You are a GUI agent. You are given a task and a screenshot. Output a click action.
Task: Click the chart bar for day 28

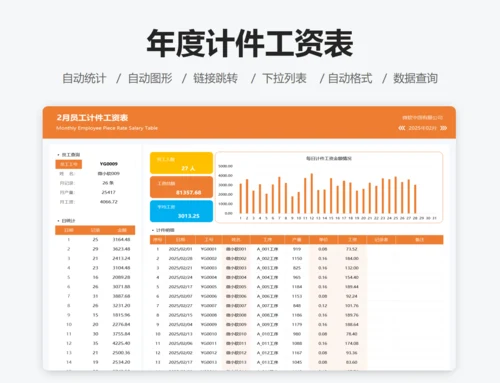(x=415, y=199)
